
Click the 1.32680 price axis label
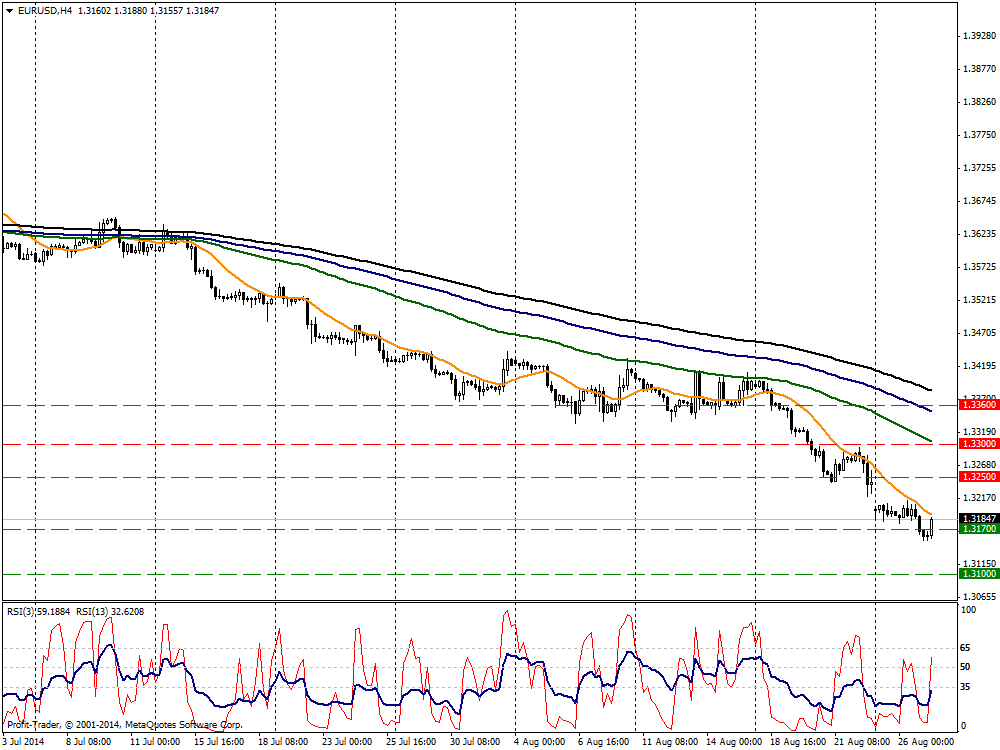pos(979,465)
